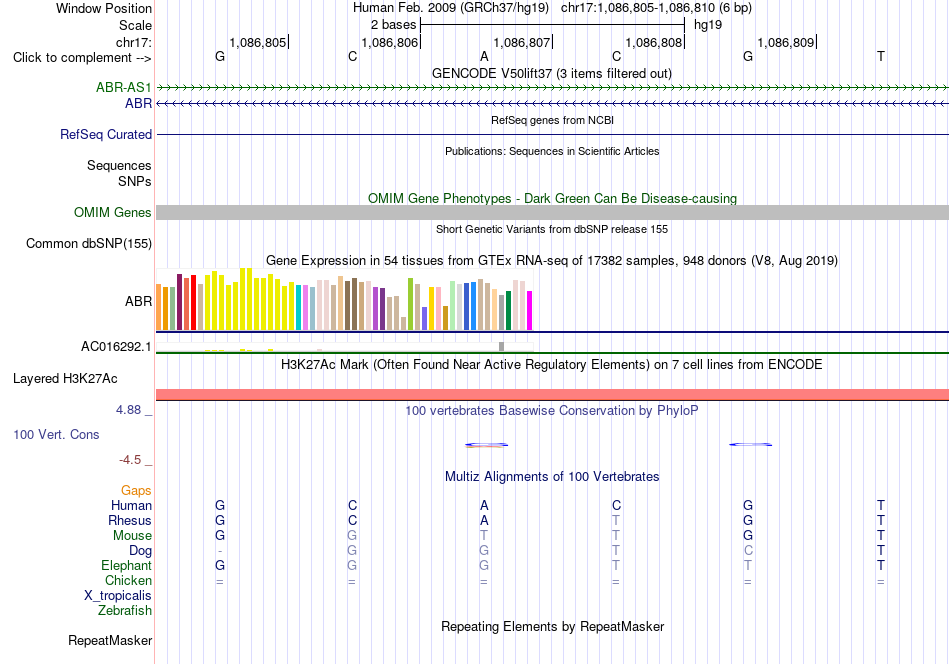Click the ABR-AS1 gene label

click(x=124, y=87)
